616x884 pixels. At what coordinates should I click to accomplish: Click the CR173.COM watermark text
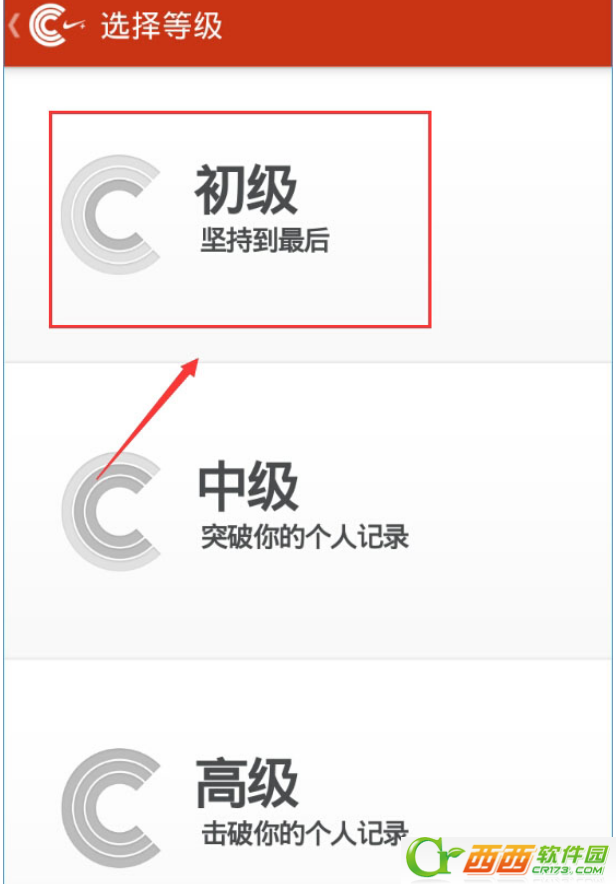568,869
